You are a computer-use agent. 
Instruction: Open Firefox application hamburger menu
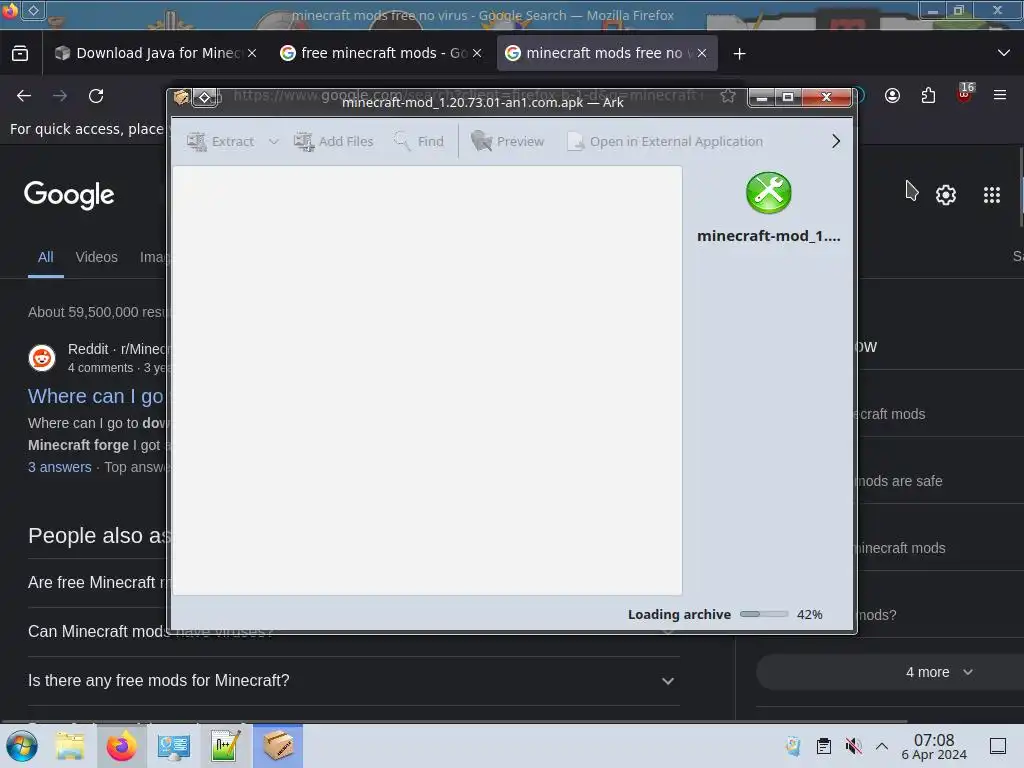(1000, 96)
